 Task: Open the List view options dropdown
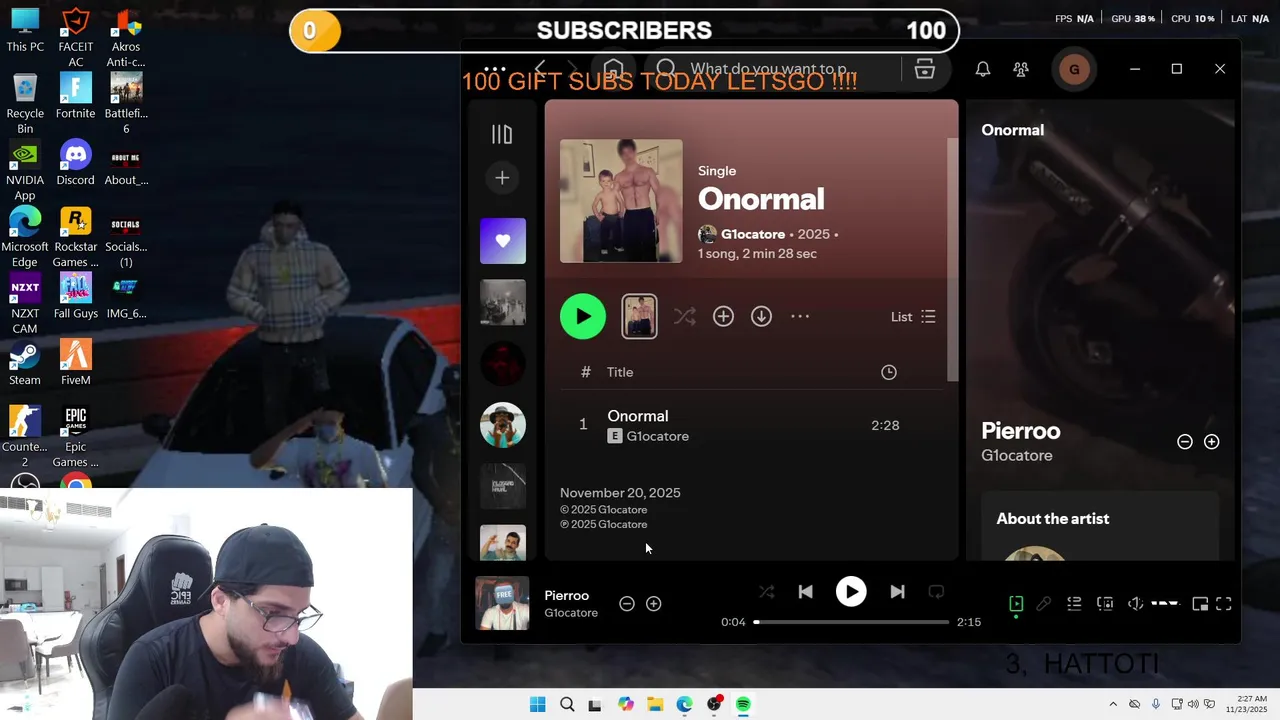point(913,317)
